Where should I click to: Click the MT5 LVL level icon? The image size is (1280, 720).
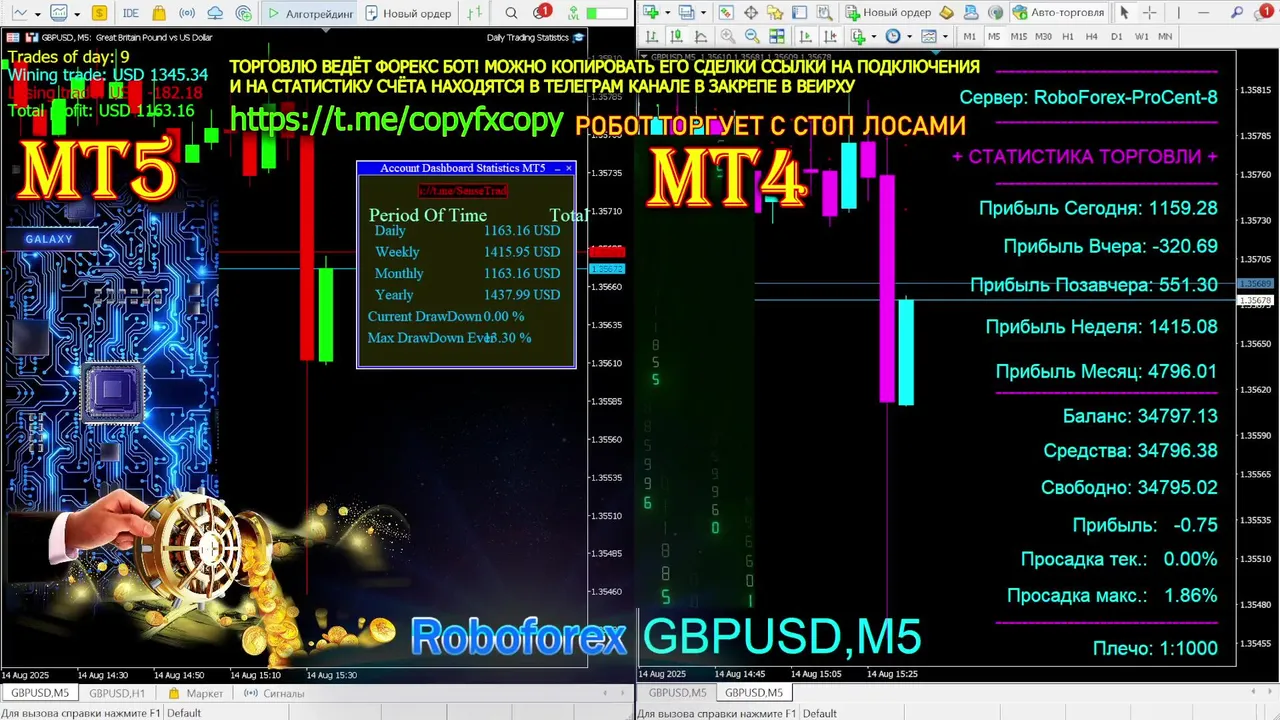point(573,14)
